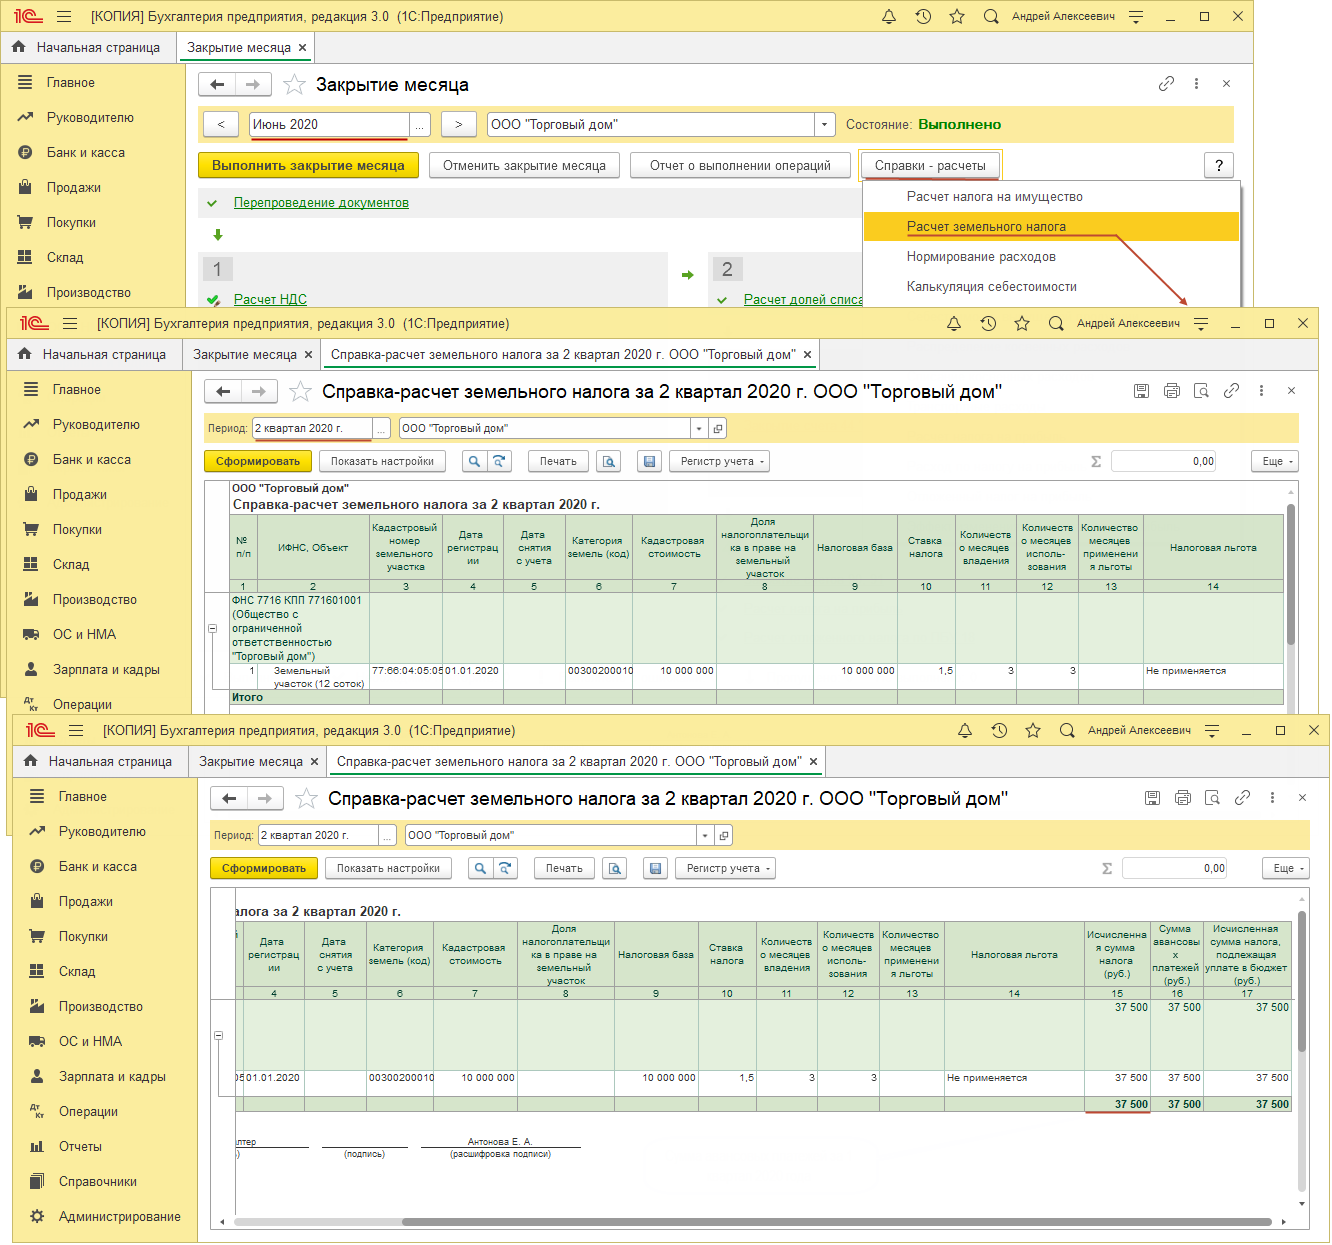Viewport: 1332px width, 1245px height.
Task: Click the save report icon in the middle window header
Action: pos(1142,391)
